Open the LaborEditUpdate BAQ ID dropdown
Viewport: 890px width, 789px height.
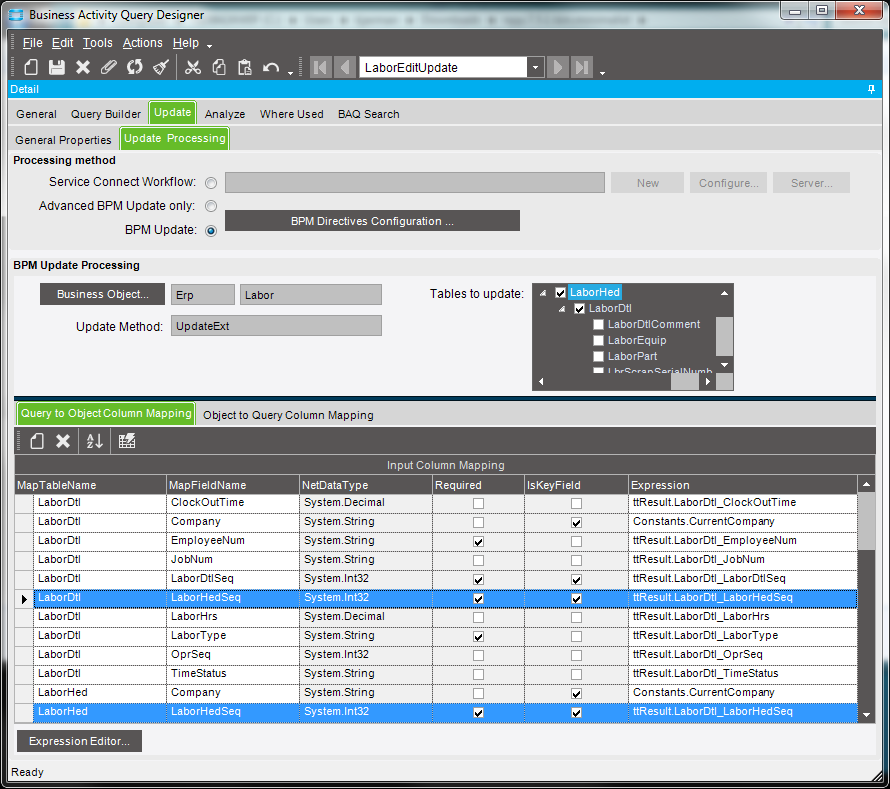coord(535,68)
